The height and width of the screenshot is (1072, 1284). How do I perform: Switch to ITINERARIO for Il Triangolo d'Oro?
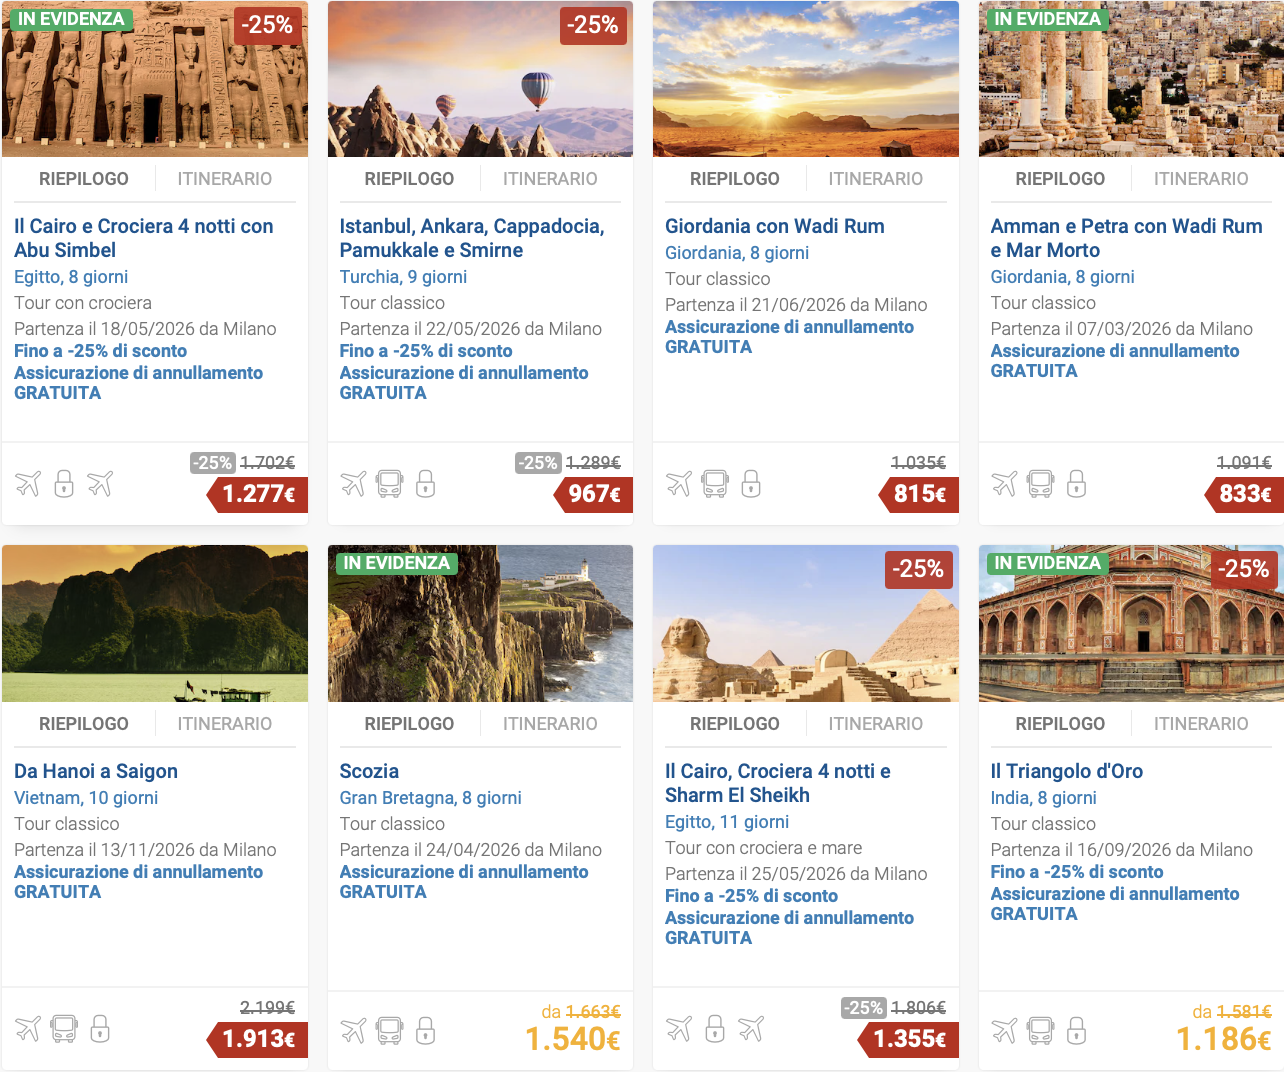tap(1201, 723)
